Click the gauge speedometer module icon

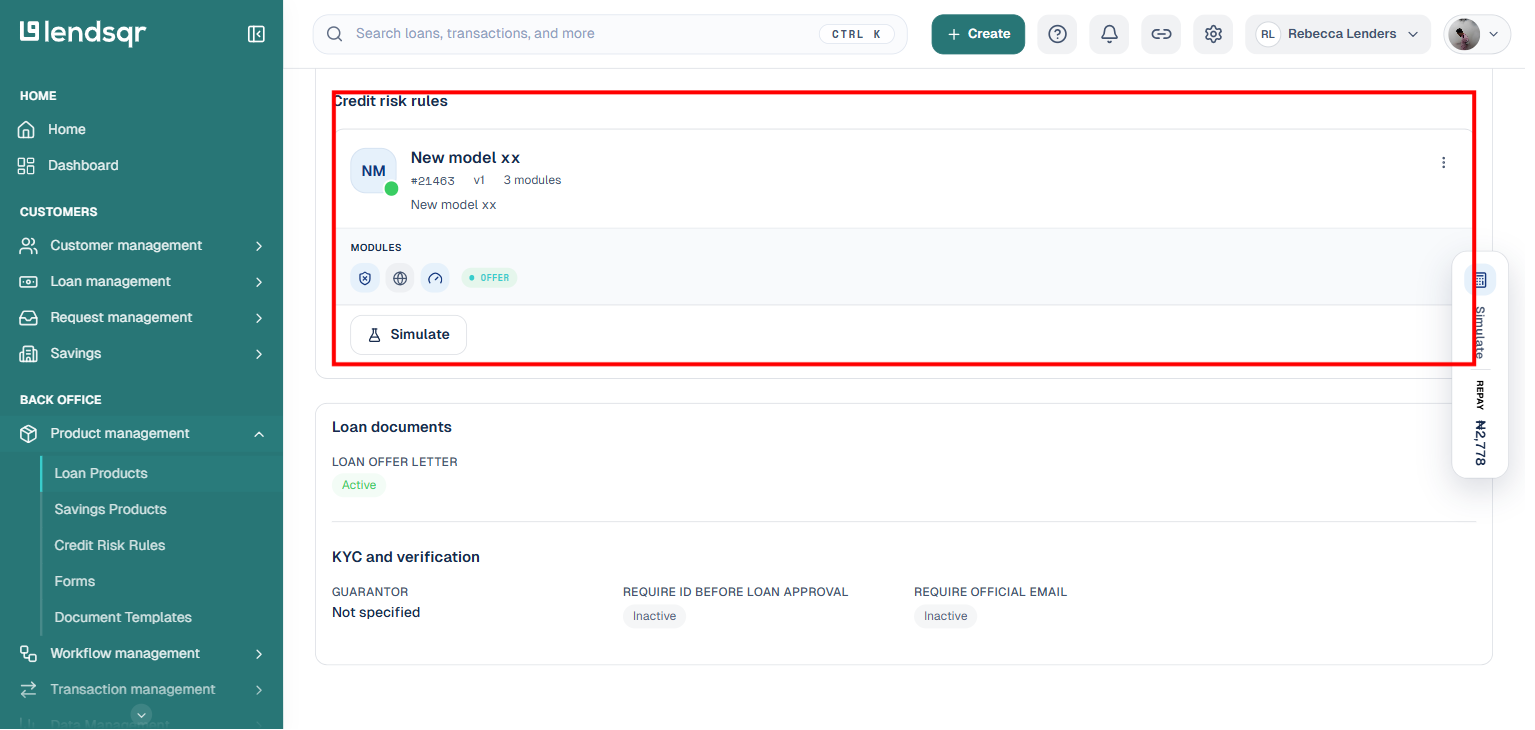(435, 278)
